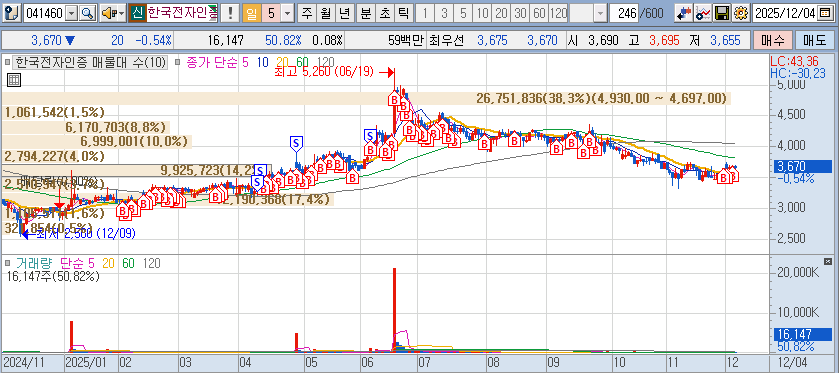Click the 1,061,542(1.5%) profile label
Viewport: 839px width, 373px height.
pos(55,112)
